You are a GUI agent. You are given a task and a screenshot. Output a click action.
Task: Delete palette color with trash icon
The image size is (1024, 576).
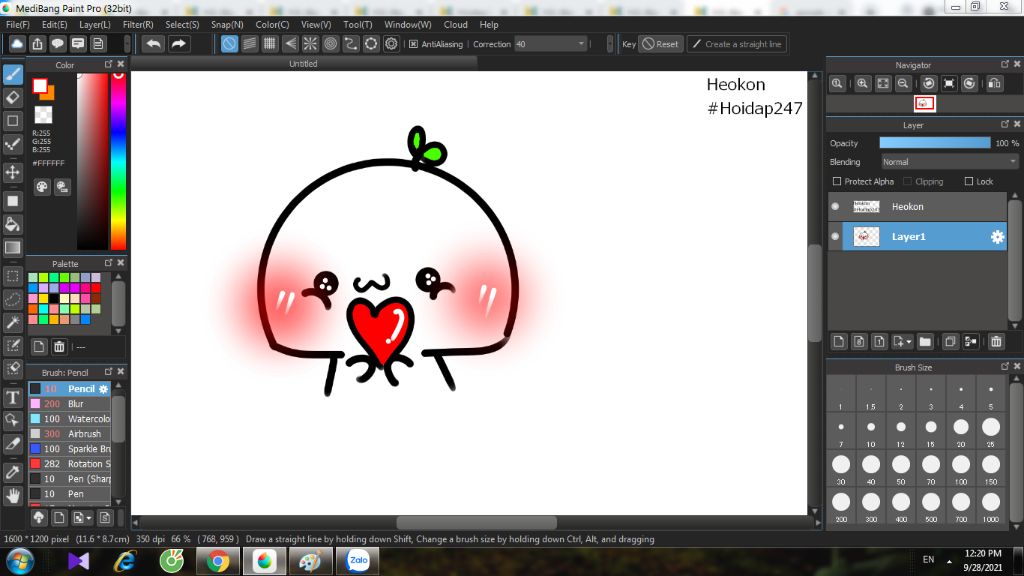[59, 347]
